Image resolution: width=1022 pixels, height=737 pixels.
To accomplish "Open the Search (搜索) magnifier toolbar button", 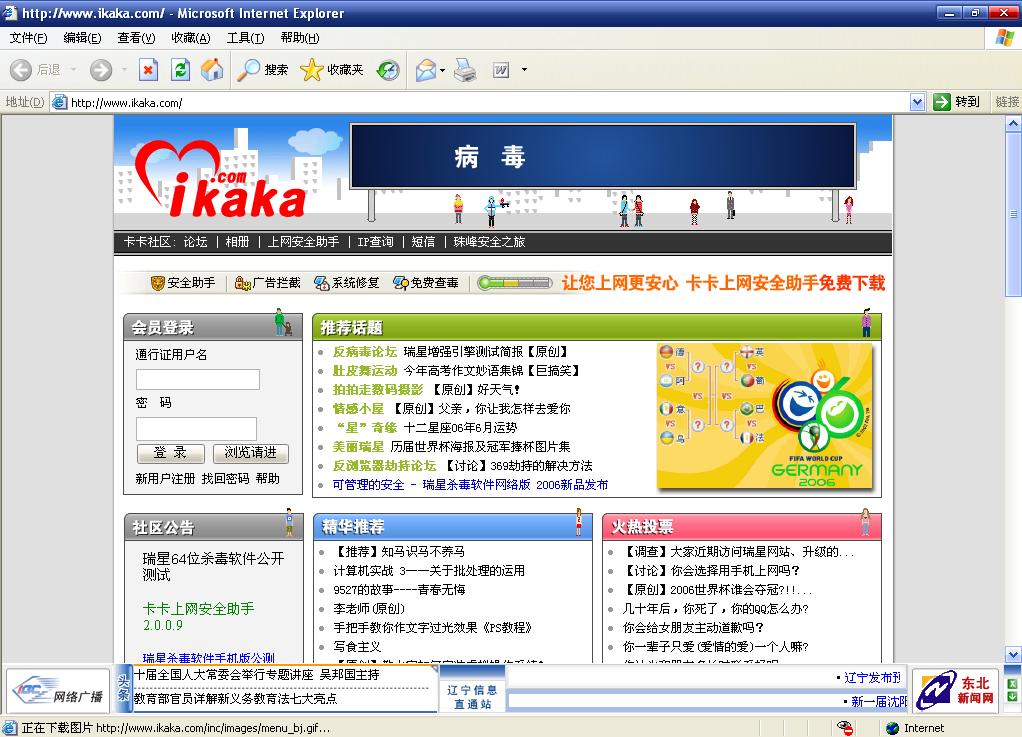I will tap(262, 70).
